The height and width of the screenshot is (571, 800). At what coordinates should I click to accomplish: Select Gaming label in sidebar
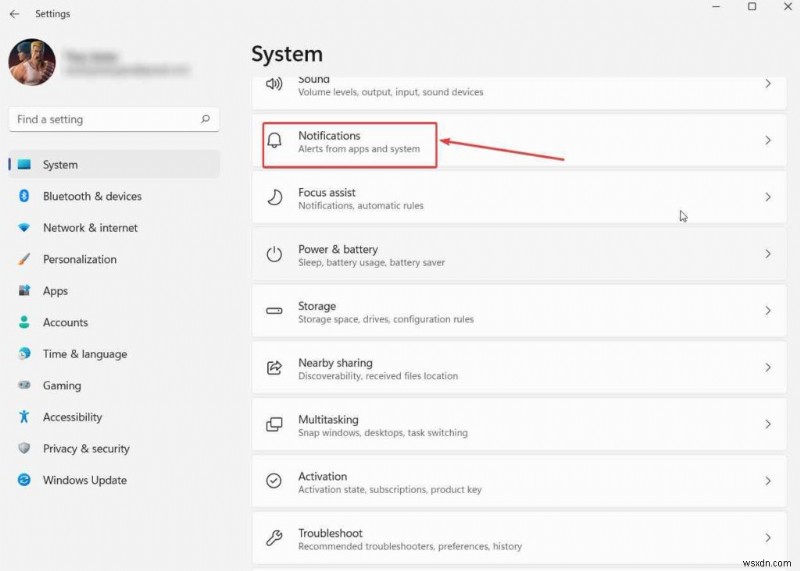[62, 386]
